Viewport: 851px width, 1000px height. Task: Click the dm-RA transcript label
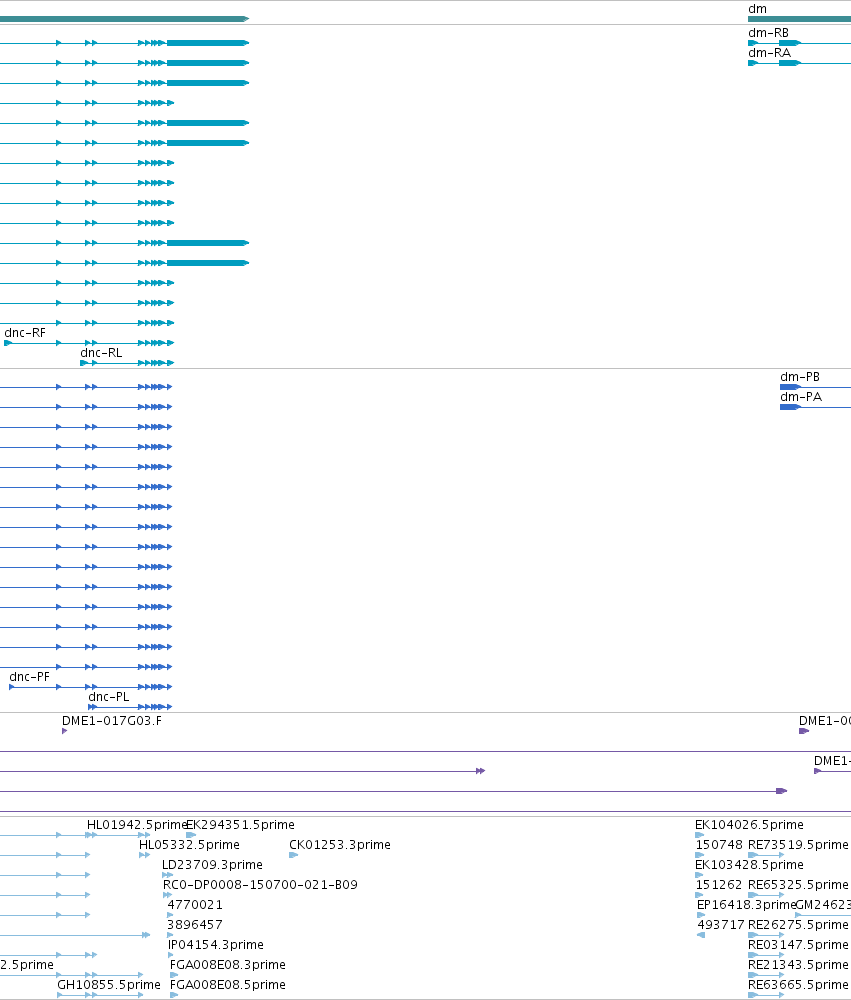[x=769, y=53]
